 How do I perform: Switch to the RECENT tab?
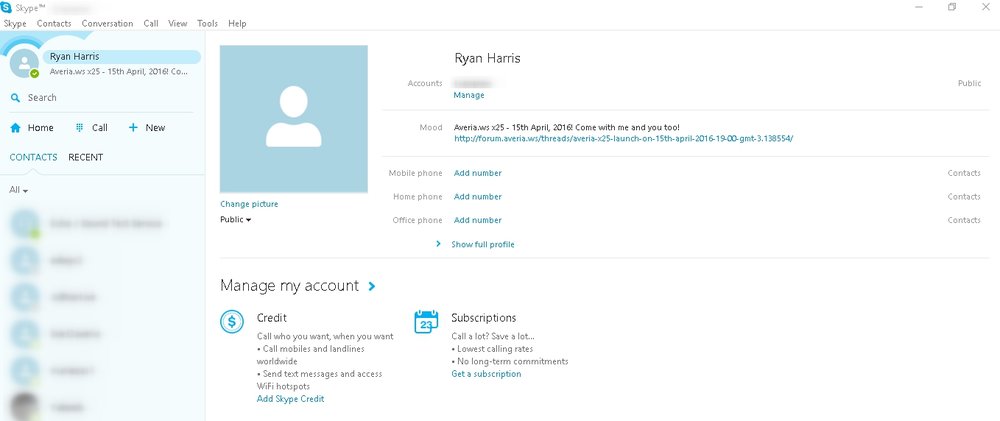(85, 157)
